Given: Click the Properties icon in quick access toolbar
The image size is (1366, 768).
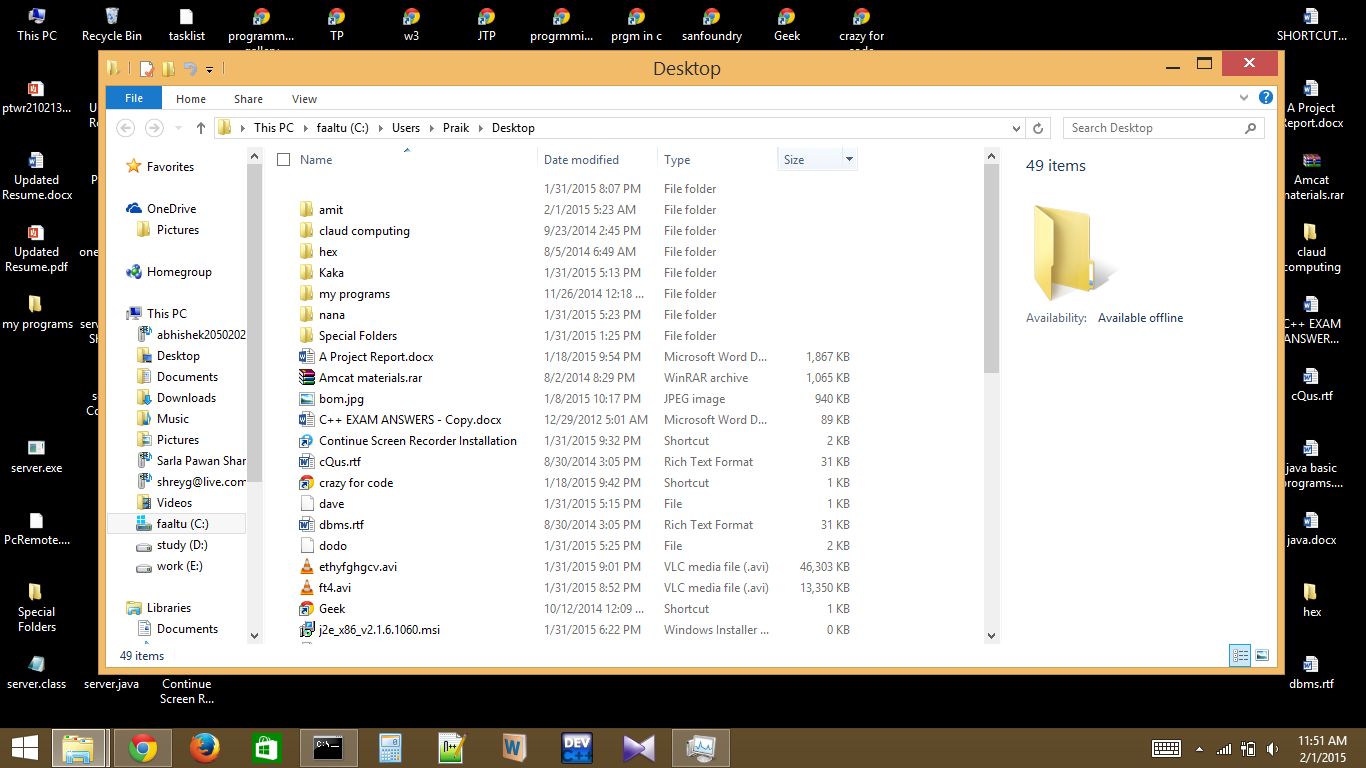Looking at the screenshot, I should (x=147, y=69).
